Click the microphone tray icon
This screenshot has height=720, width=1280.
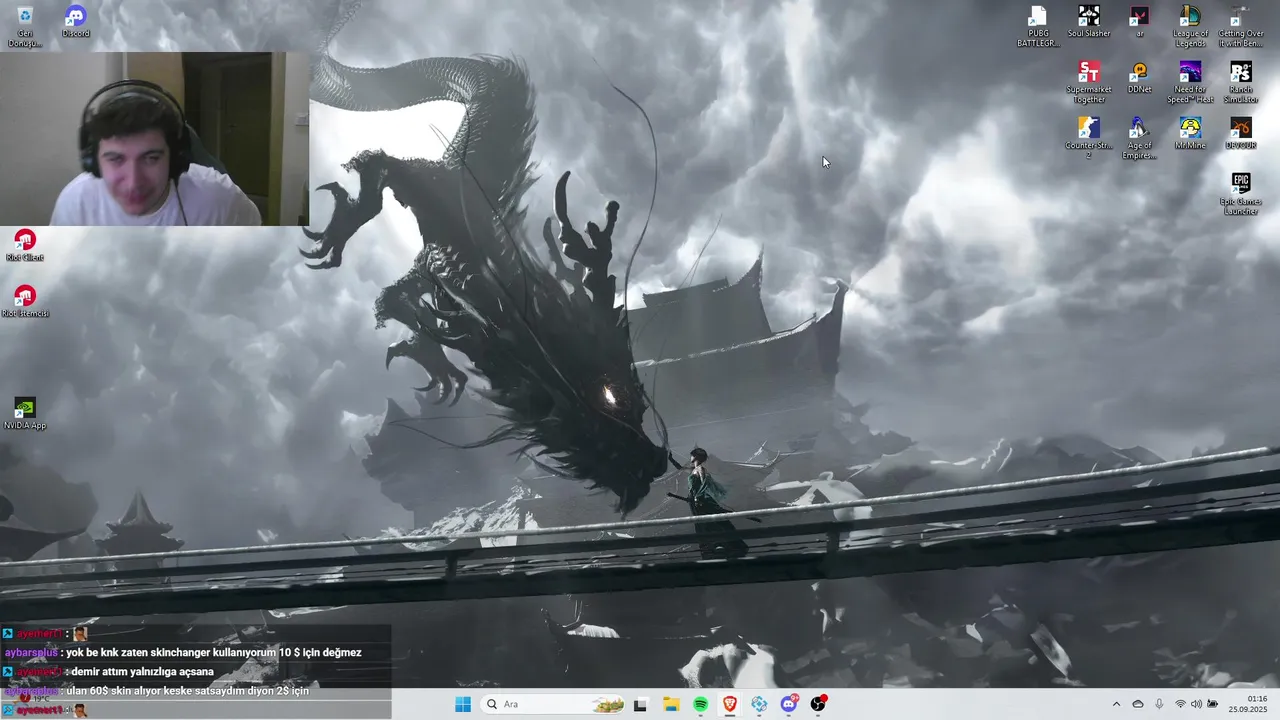tap(1159, 704)
